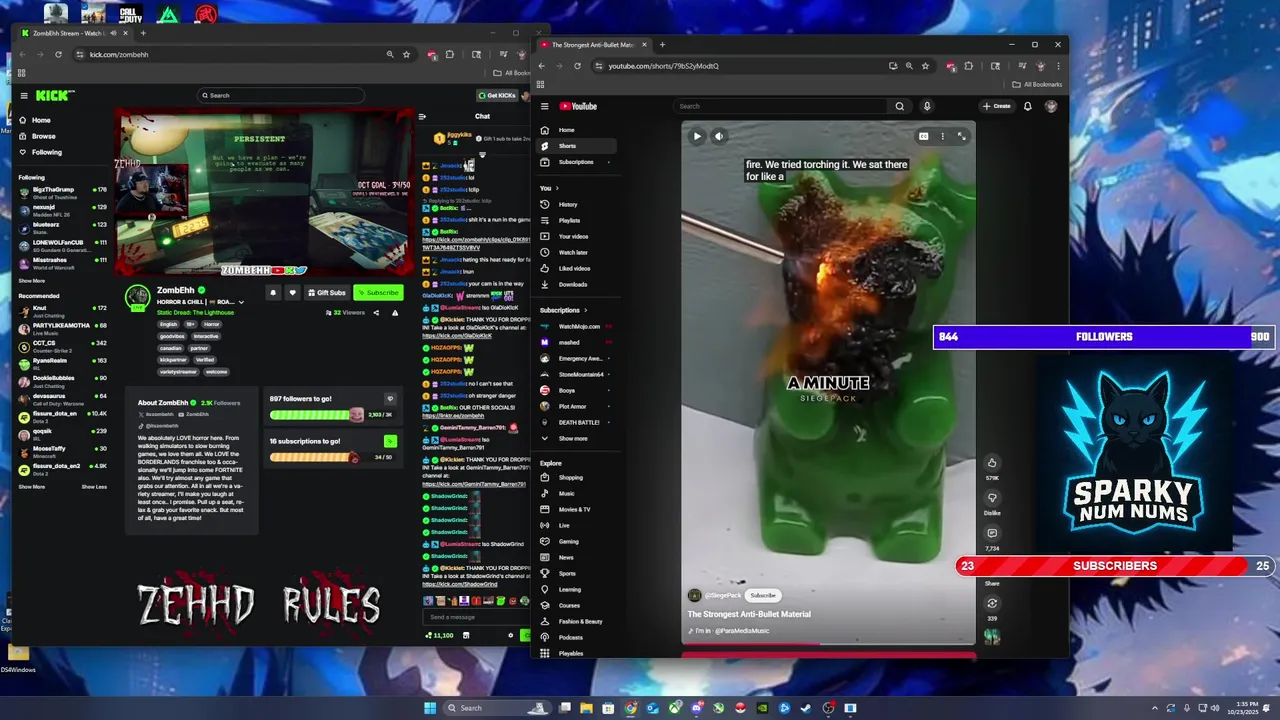
Task: Toggle ZombEhh notification bell on Kick
Action: (x=272, y=293)
